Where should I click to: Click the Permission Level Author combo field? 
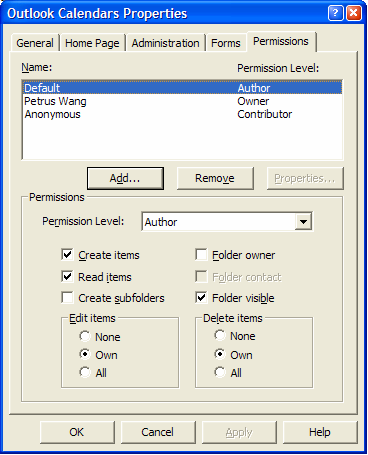click(x=227, y=222)
